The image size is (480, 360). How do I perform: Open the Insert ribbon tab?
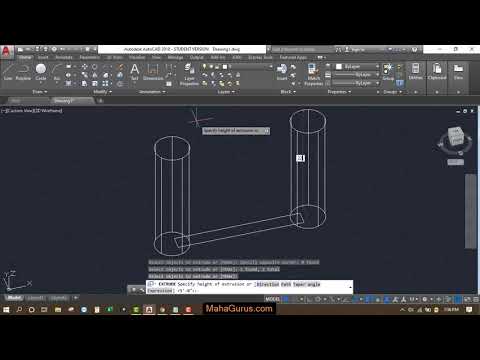point(43,57)
